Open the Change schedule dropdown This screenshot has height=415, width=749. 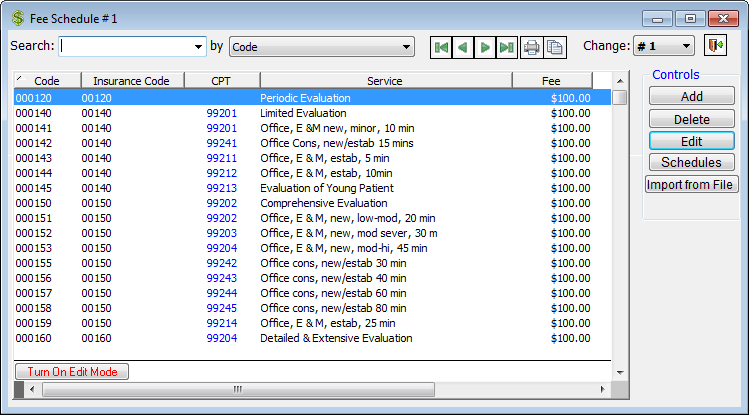tap(685, 47)
